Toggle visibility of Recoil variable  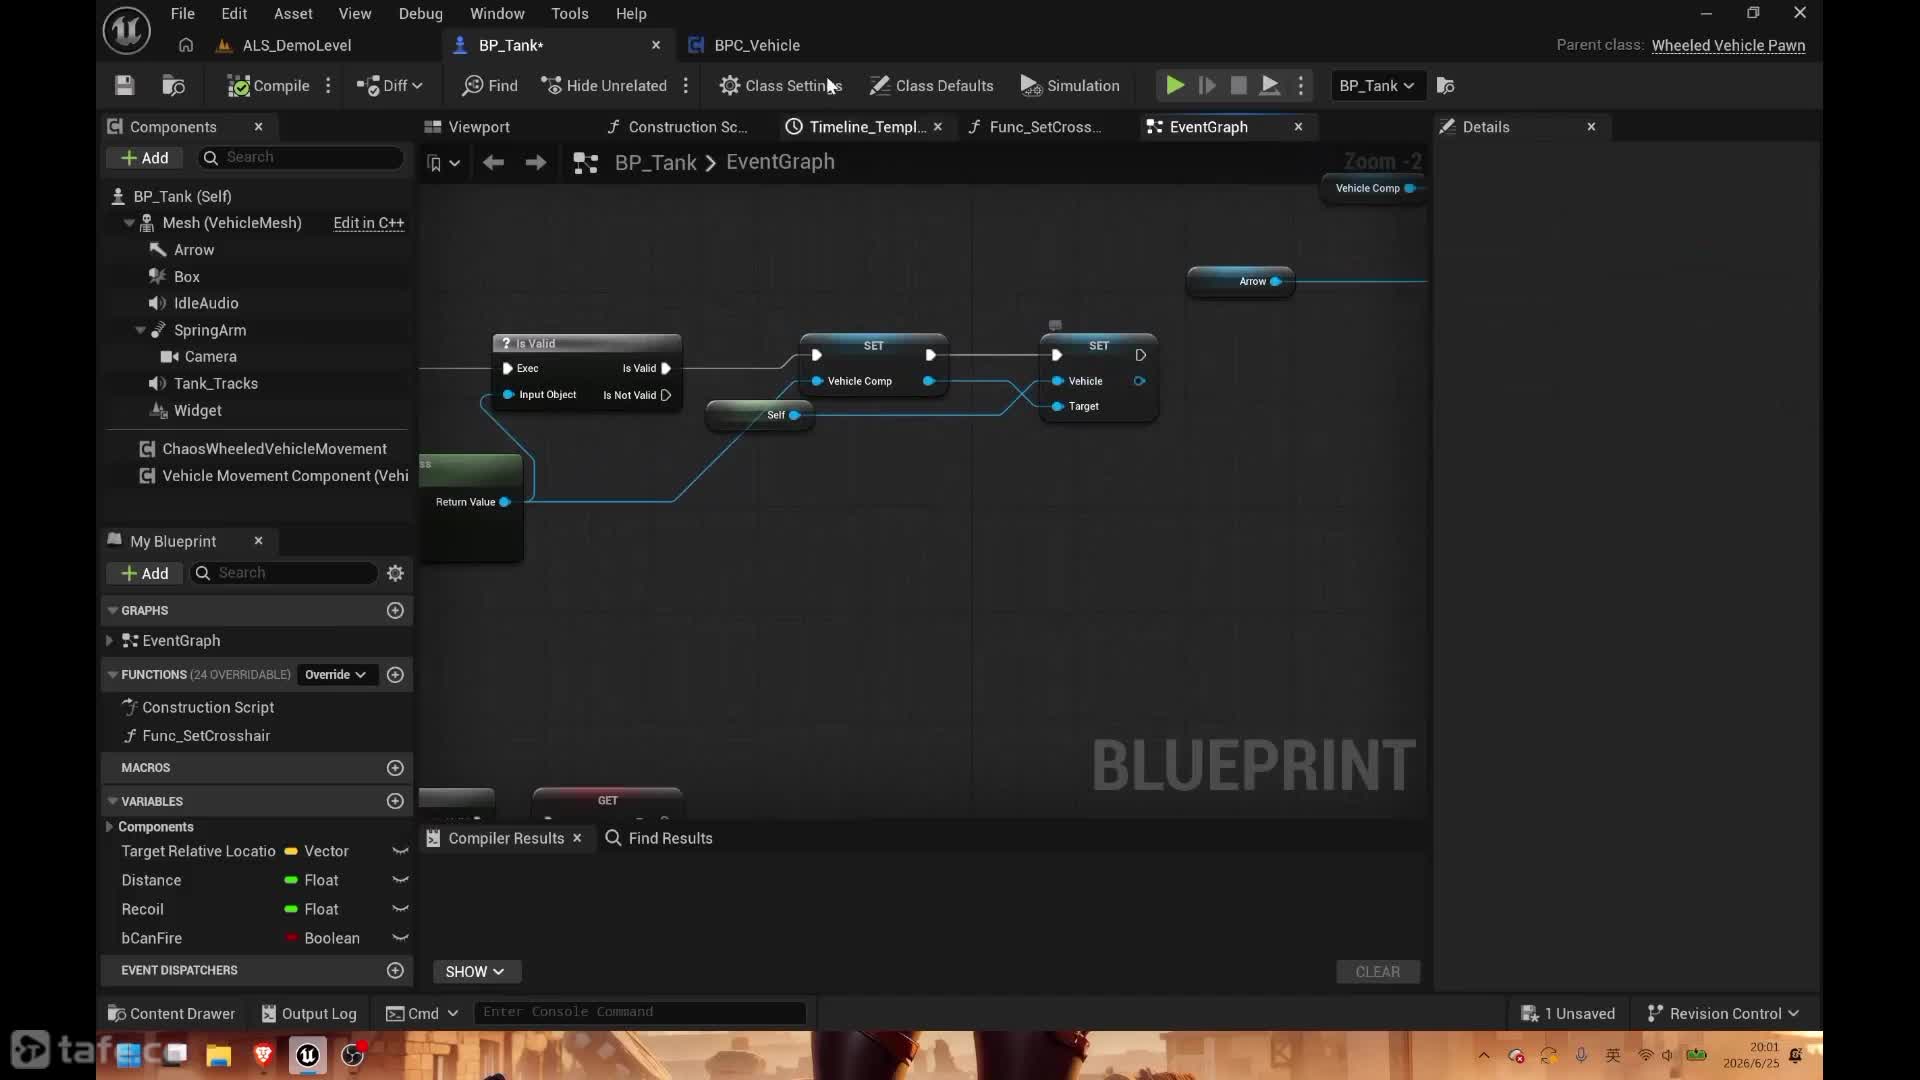coord(400,909)
